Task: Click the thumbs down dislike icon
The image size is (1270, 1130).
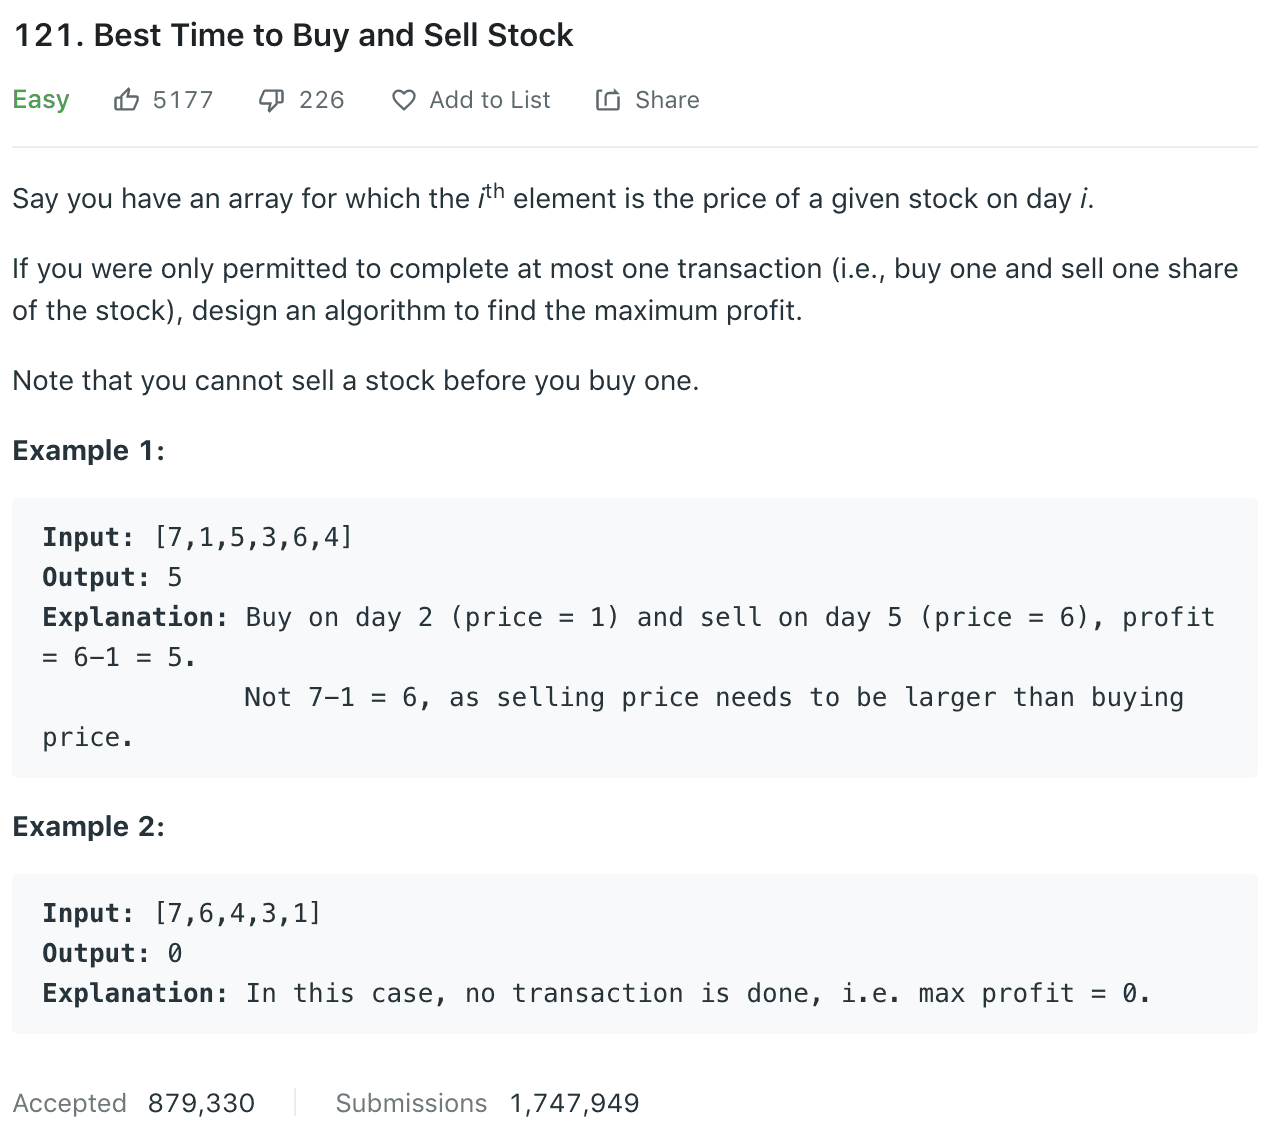Action: [271, 100]
